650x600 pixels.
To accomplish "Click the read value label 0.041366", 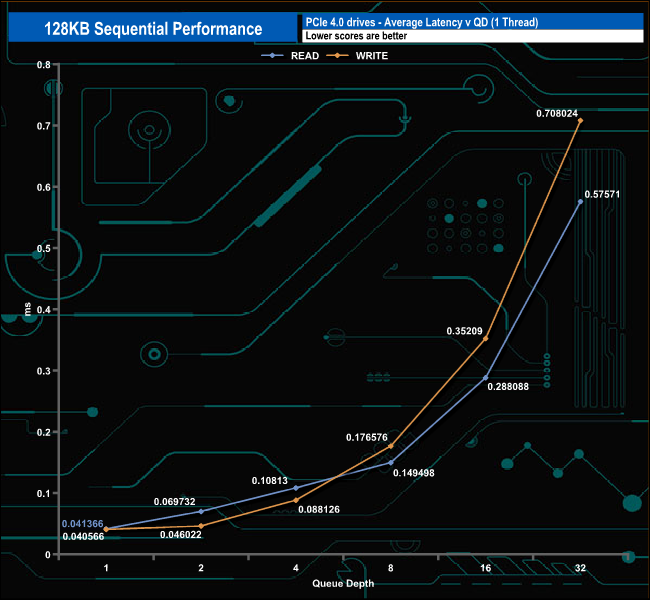I will pyautogui.click(x=82, y=524).
